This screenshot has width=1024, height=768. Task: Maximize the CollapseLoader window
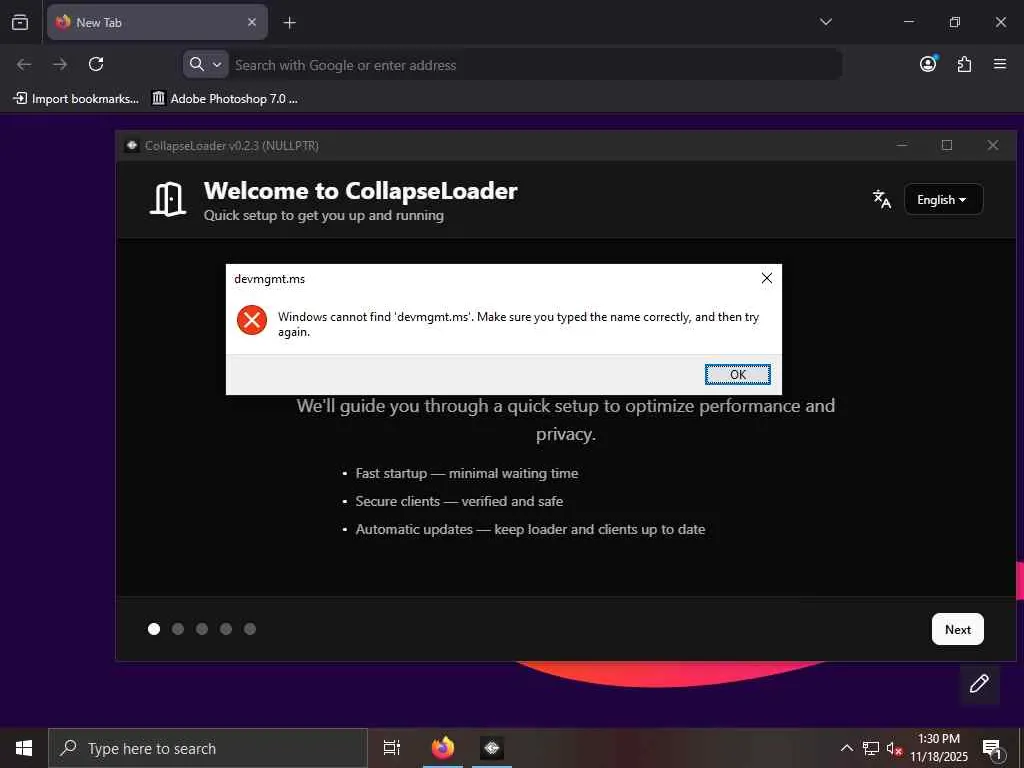coord(947,145)
